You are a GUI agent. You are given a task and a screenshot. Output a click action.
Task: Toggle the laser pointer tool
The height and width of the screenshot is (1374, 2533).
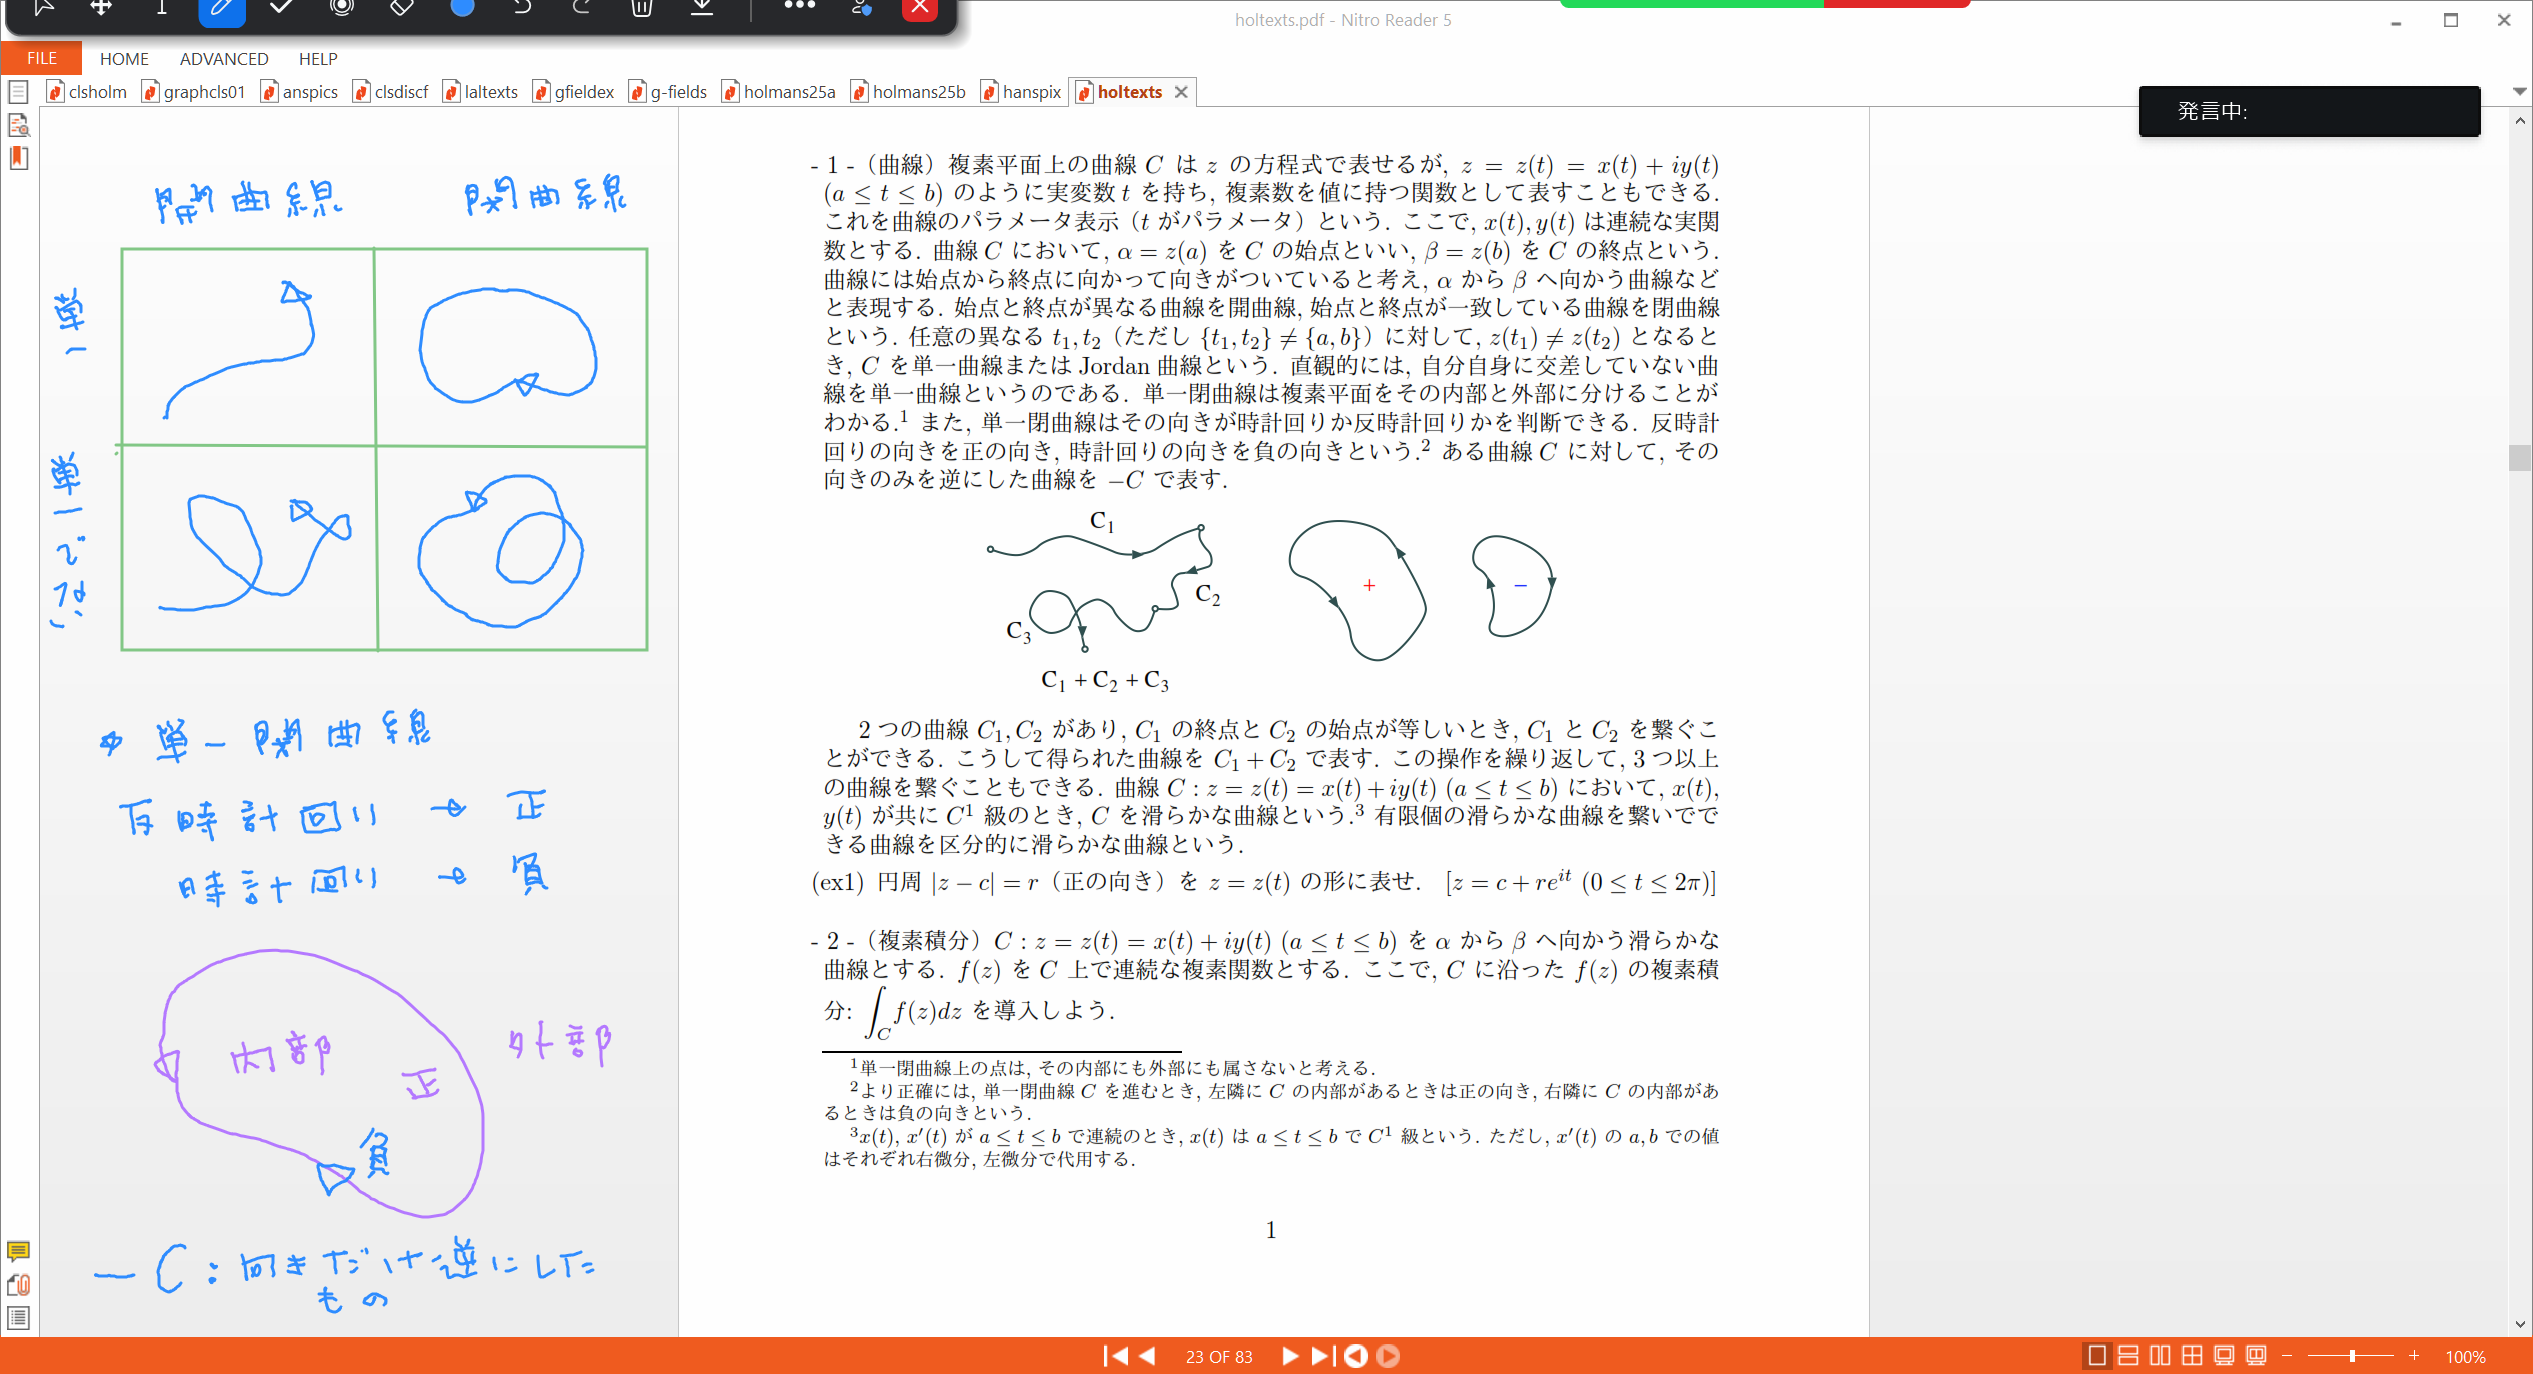coord(342,10)
